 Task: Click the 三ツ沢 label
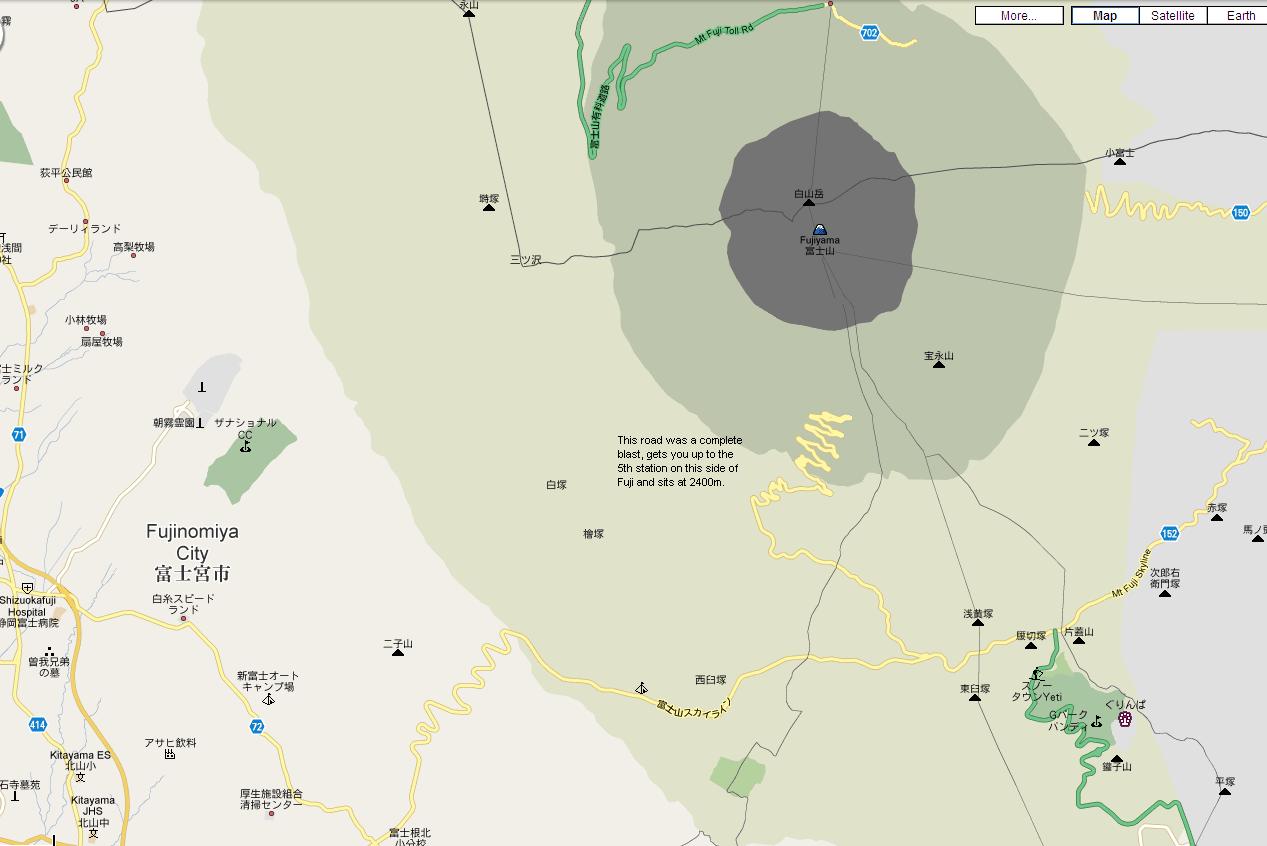(525, 260)
